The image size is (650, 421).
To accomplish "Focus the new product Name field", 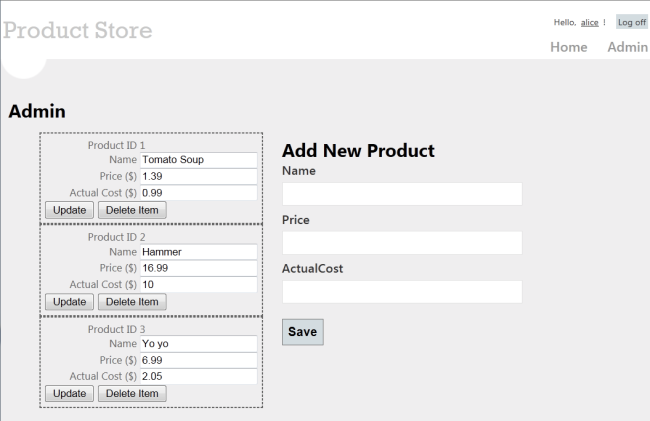I will [402, 194].
